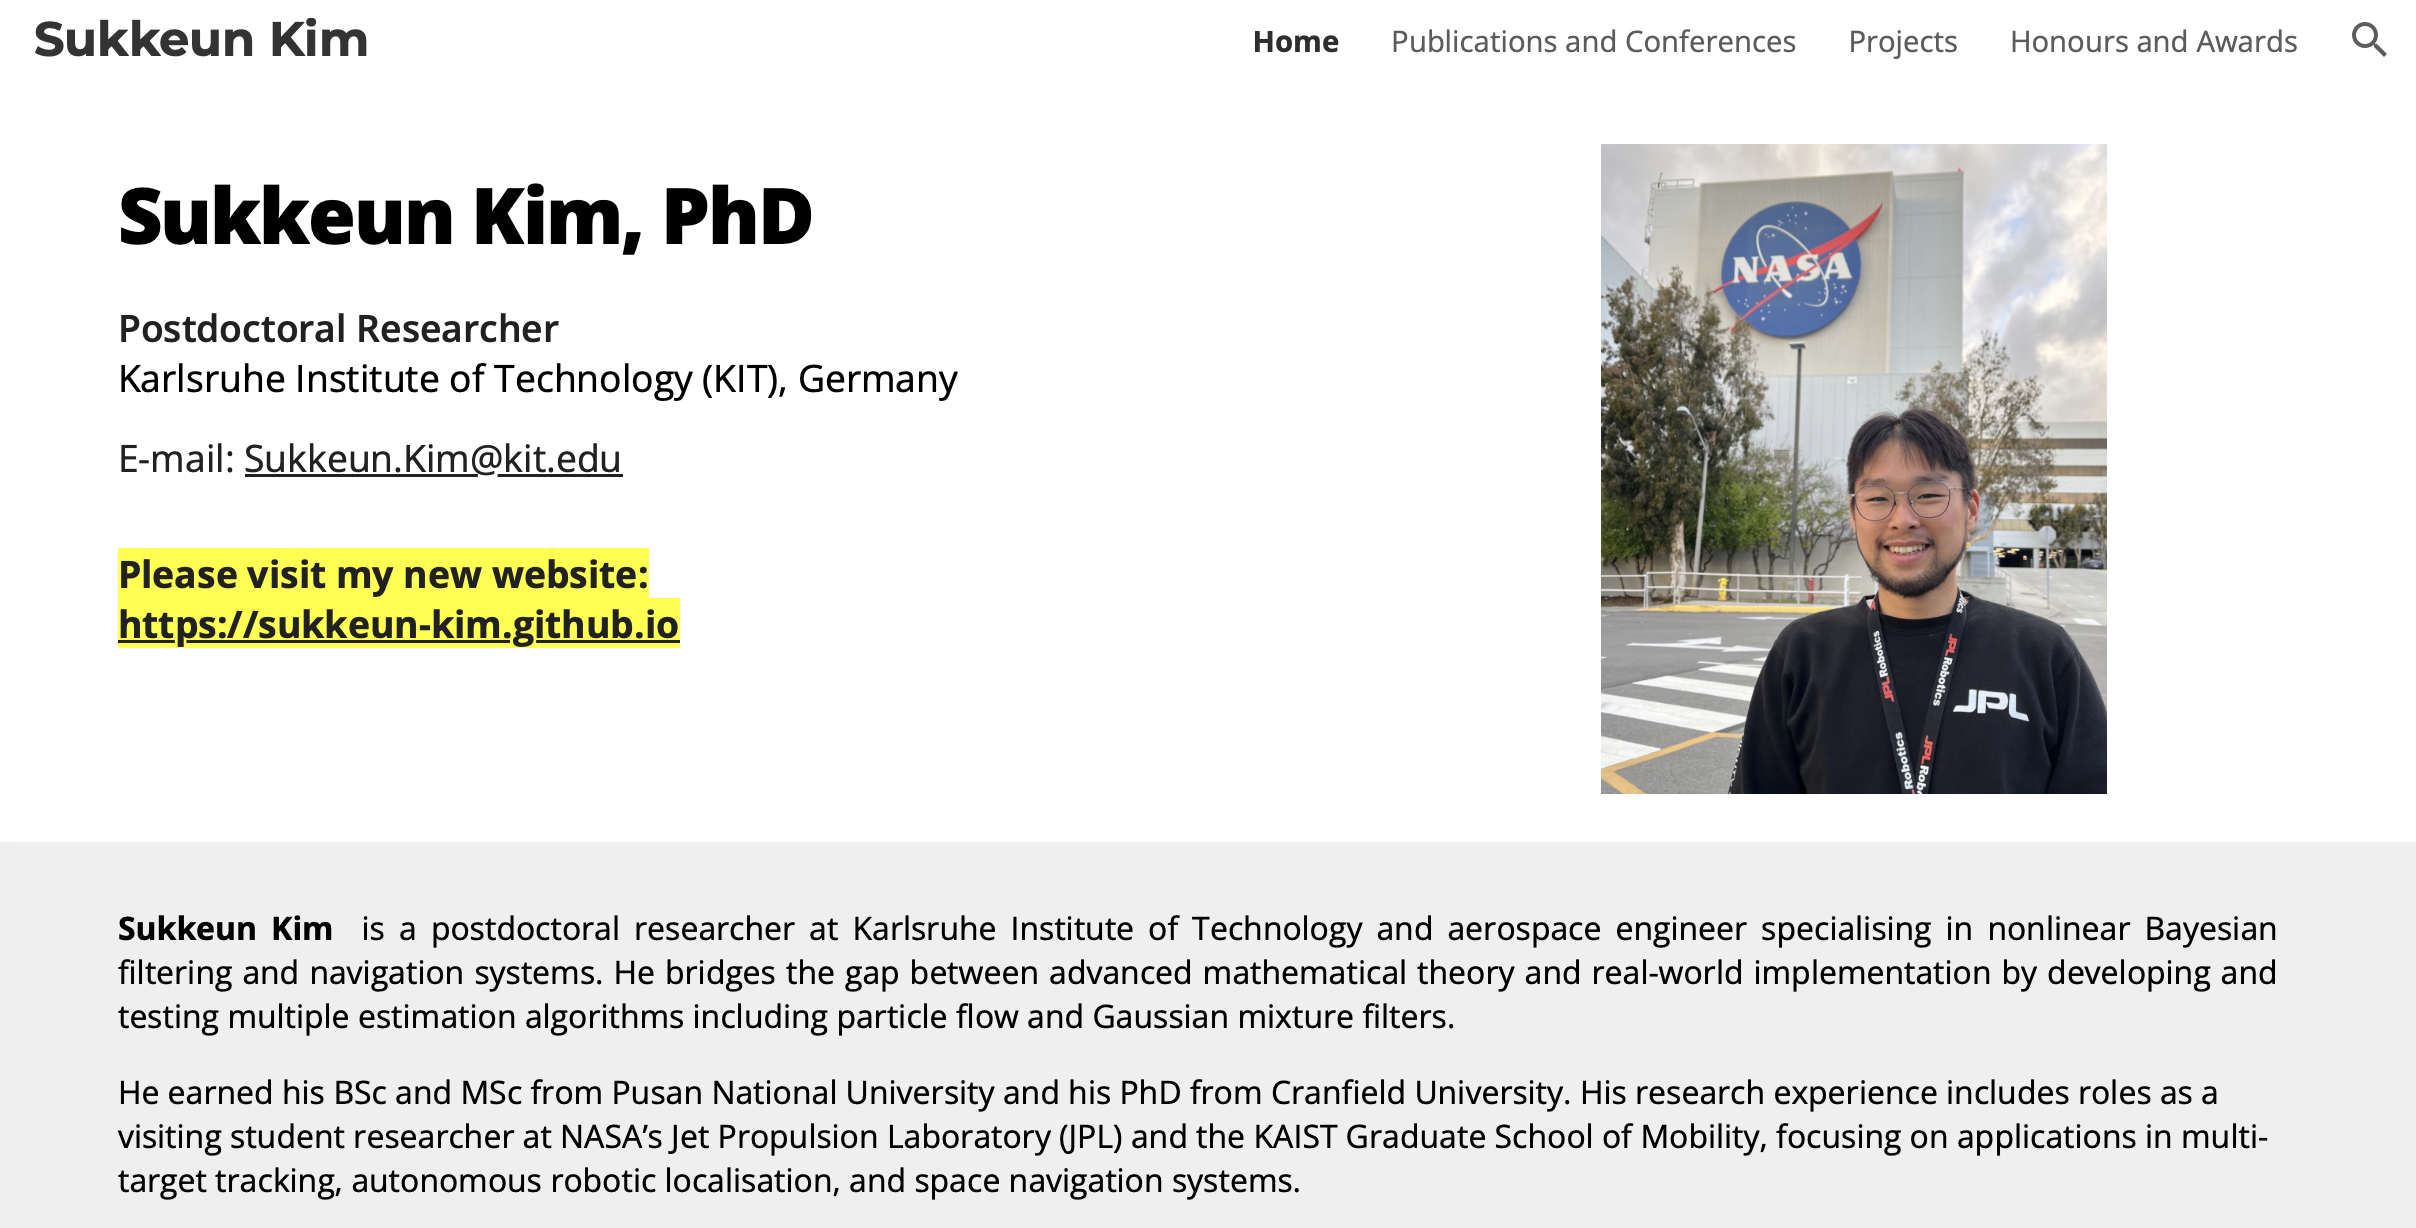2416x1228 pixels.
Task: Open Honours and Awards page
Action: point(2153,42)
